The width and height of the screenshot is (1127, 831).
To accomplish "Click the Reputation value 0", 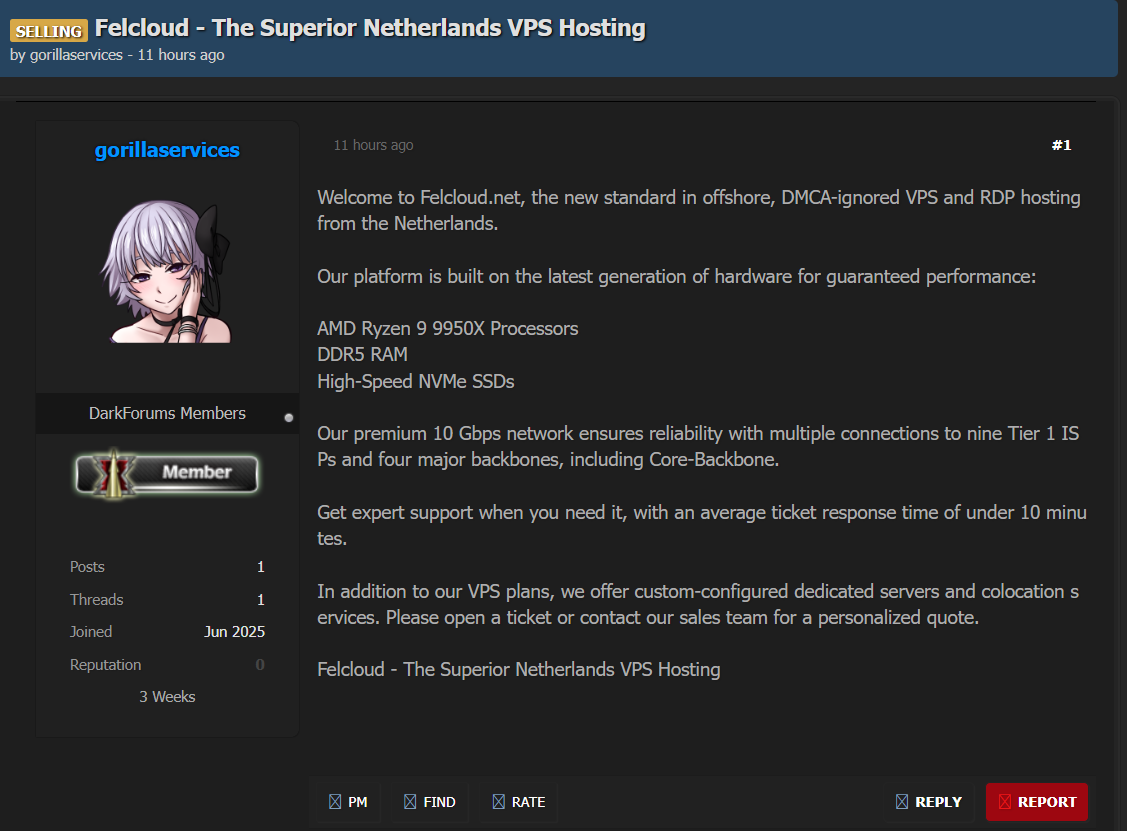I will (260, 665).
